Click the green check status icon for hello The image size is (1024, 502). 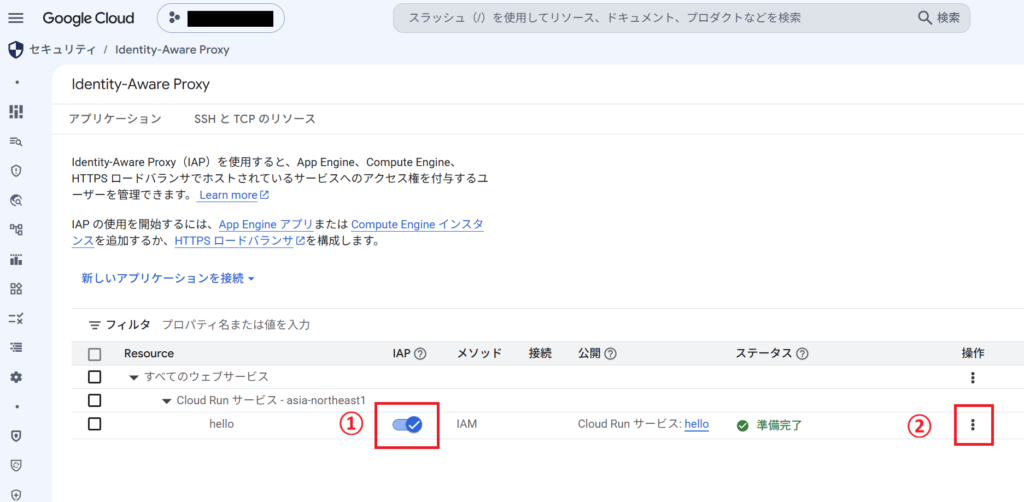[743, 426]
